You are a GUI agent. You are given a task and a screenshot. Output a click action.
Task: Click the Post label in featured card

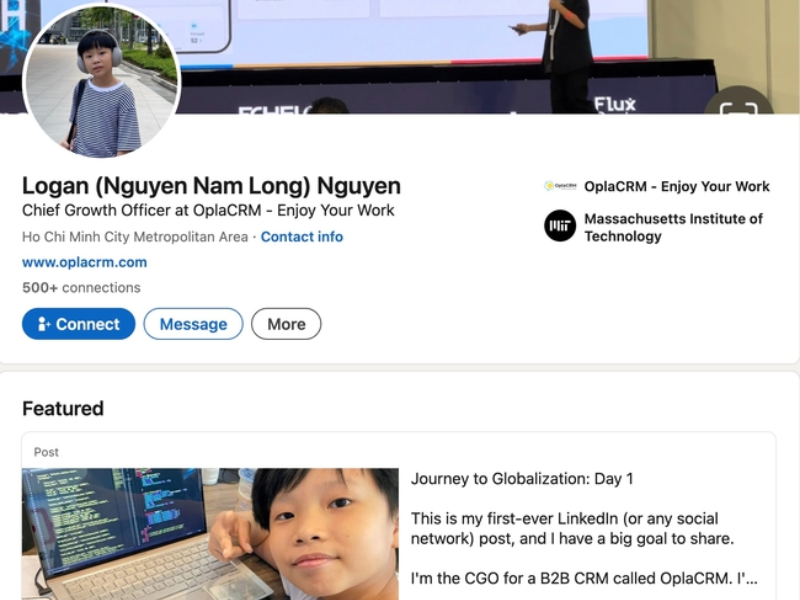click(46, 452)
